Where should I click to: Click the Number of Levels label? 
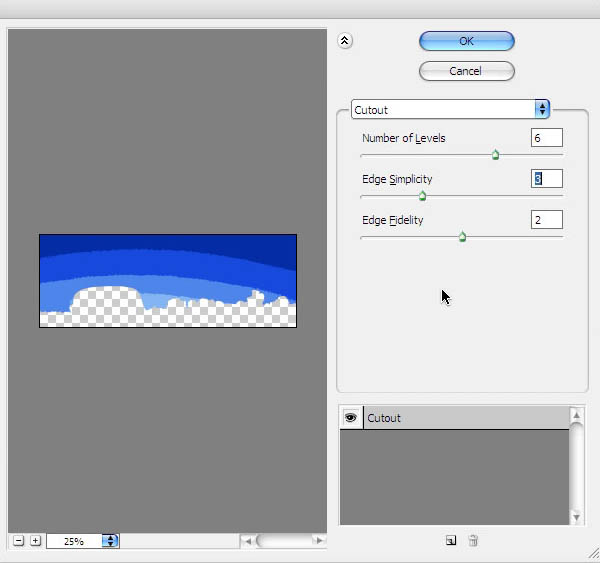click(x=404, y=138)
